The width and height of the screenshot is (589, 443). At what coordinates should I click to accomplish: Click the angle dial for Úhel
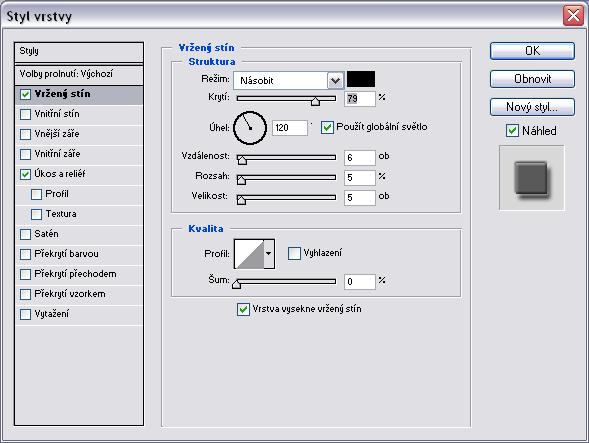point(250,128)
